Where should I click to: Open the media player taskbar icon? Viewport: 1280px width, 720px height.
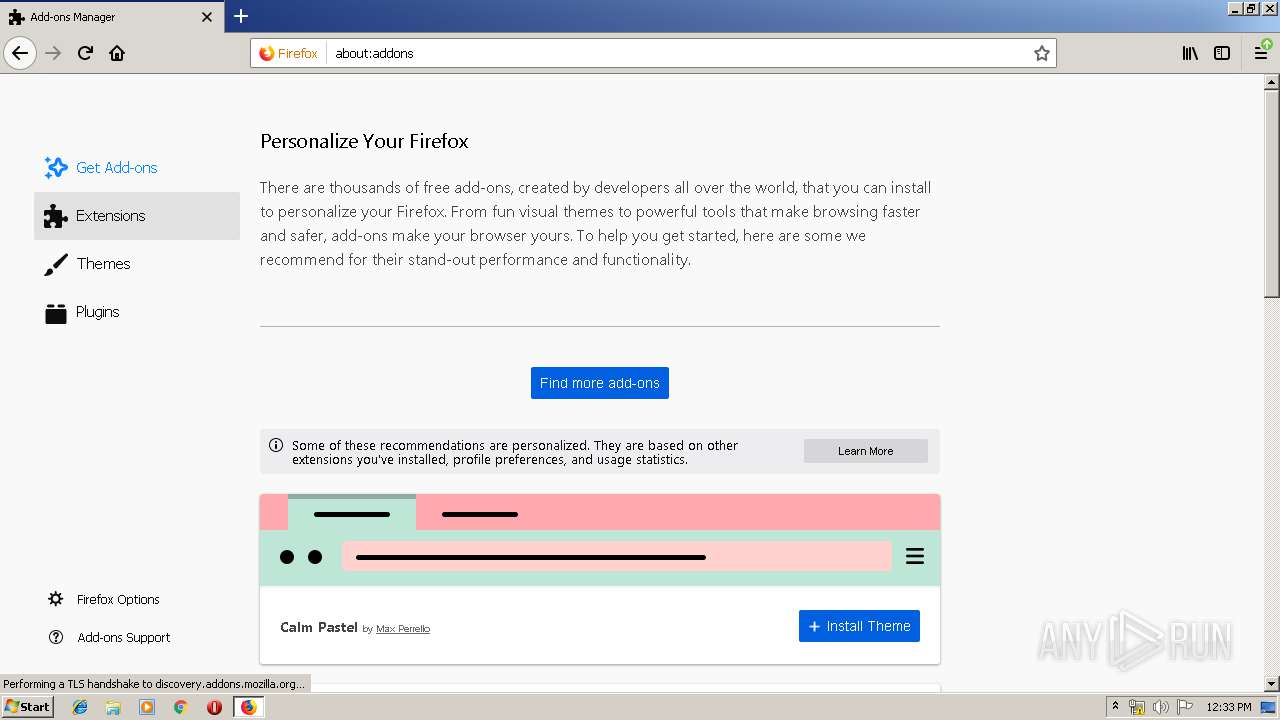147,707
